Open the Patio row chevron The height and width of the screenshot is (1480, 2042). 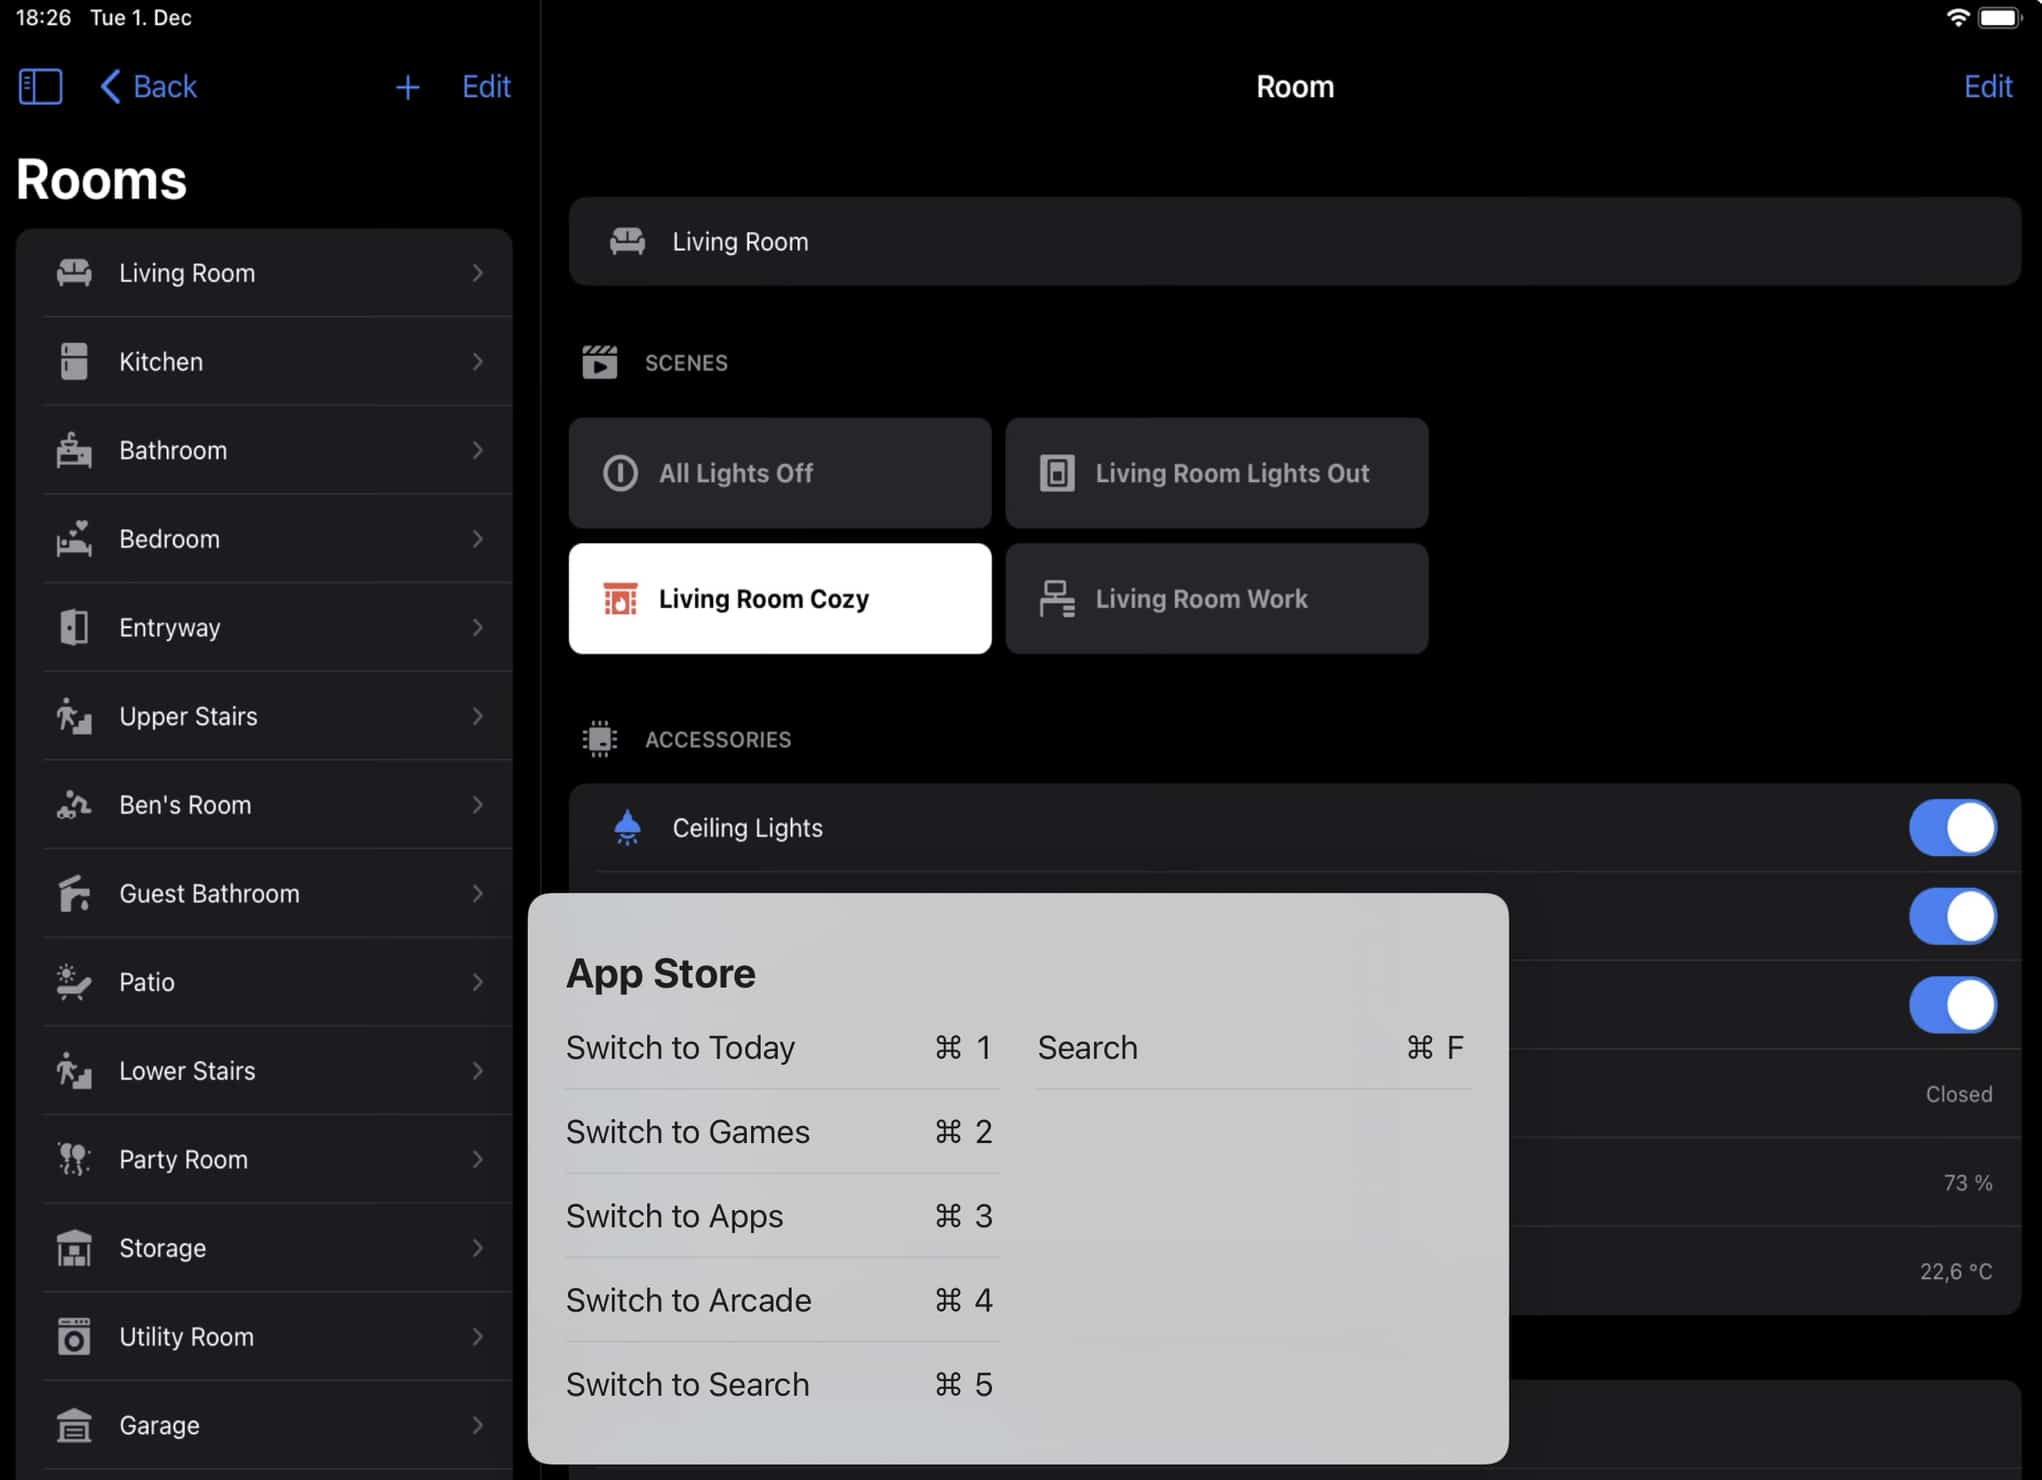pyautogui.click(x=478, y=982)
